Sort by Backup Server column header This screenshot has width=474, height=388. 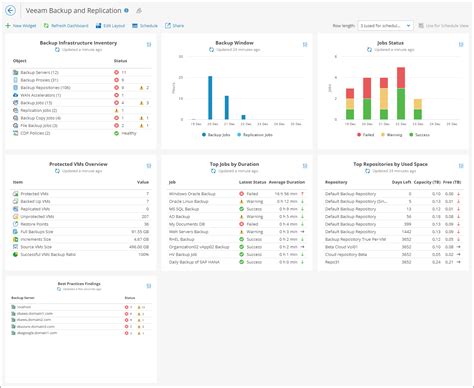click(x=23, y=298)
